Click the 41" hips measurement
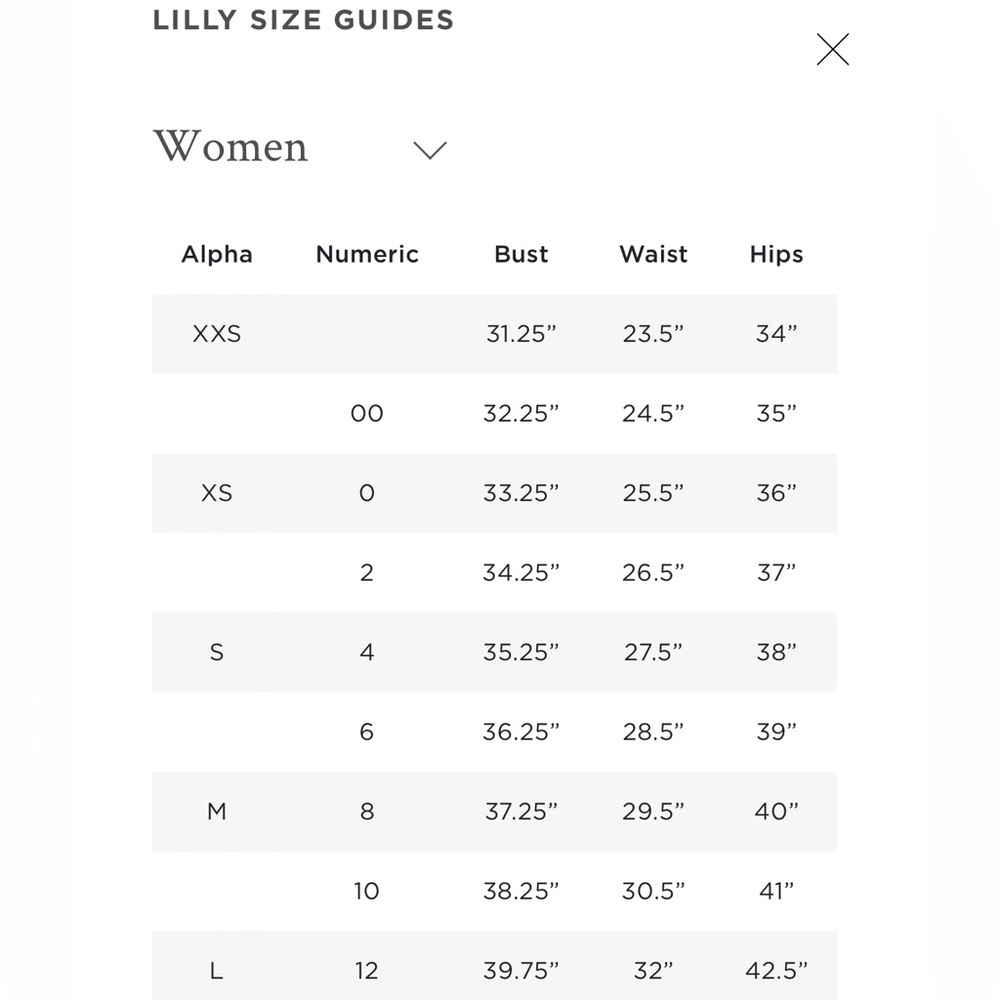 (776, 890)
